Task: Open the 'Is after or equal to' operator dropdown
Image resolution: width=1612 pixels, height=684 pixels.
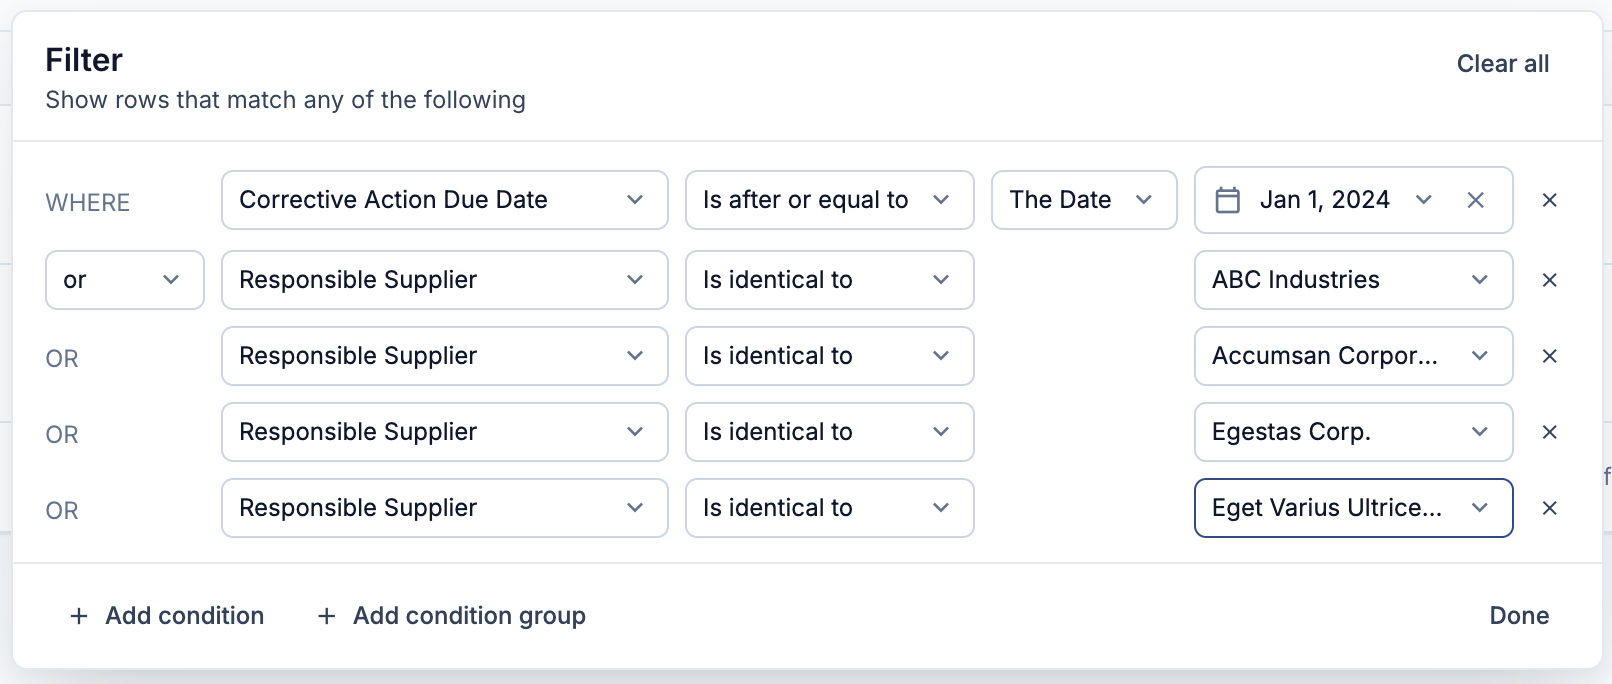Action: click(x=830, y=200)
